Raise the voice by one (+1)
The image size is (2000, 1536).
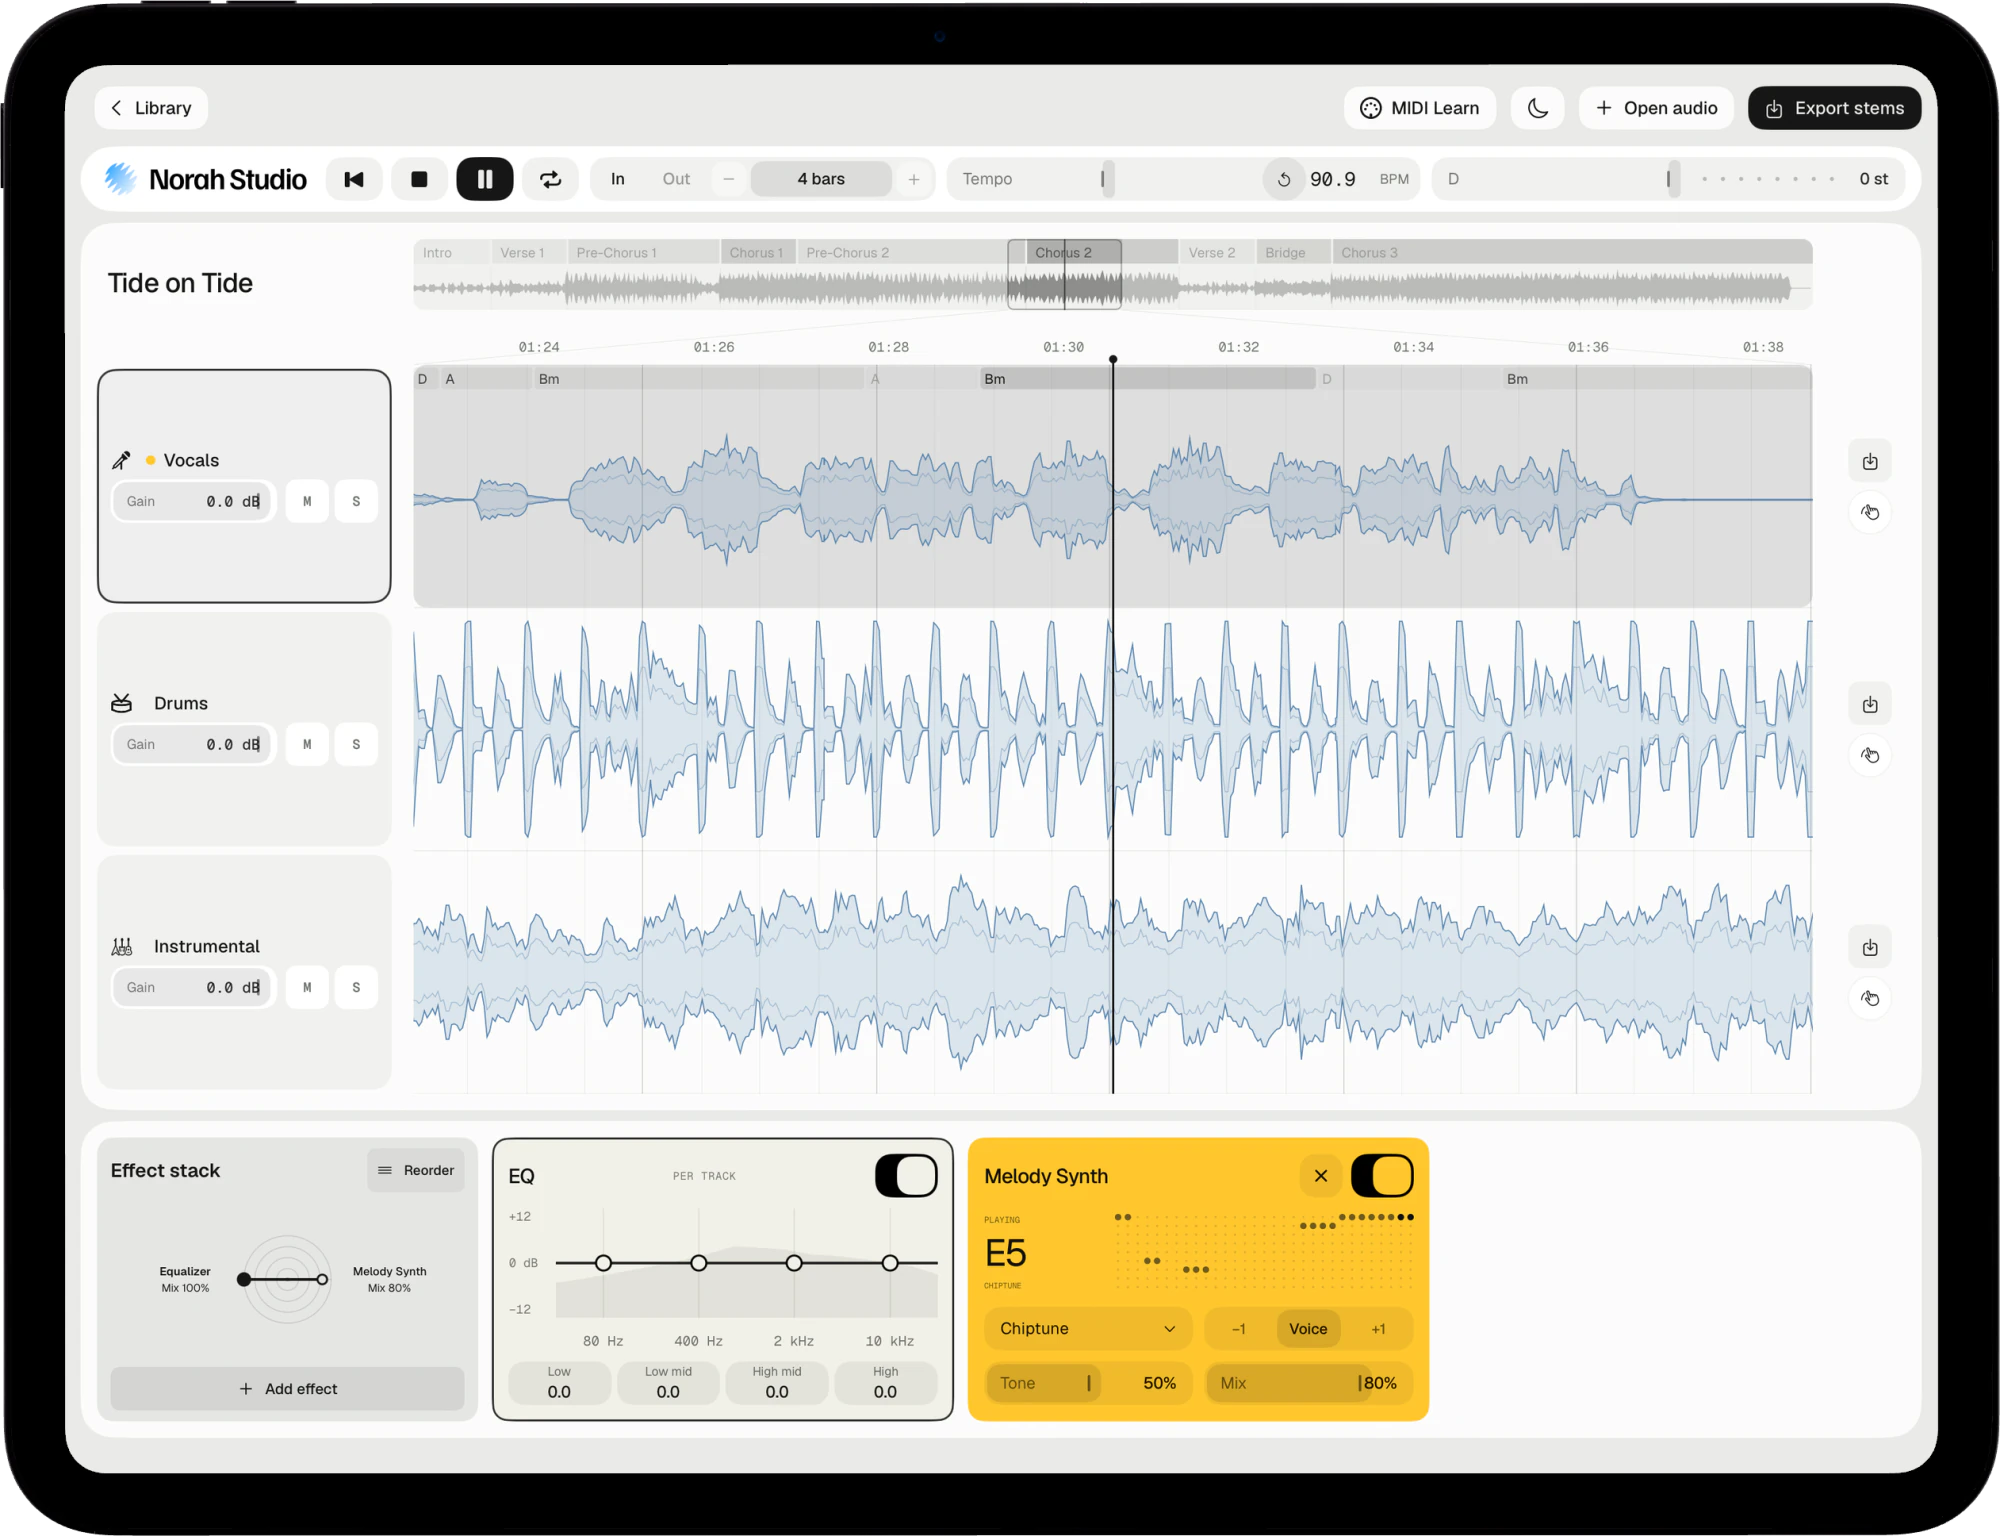[1378, 1328]
